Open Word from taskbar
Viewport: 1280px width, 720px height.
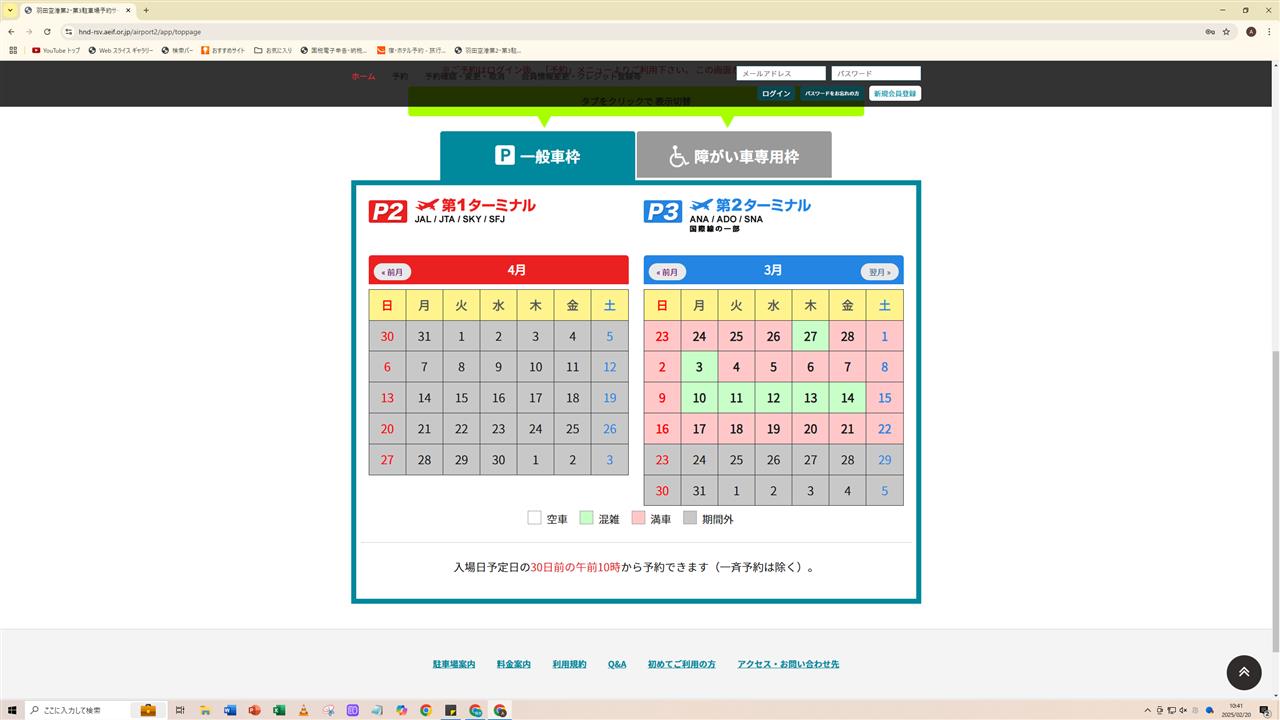click(x=230, y=710)
